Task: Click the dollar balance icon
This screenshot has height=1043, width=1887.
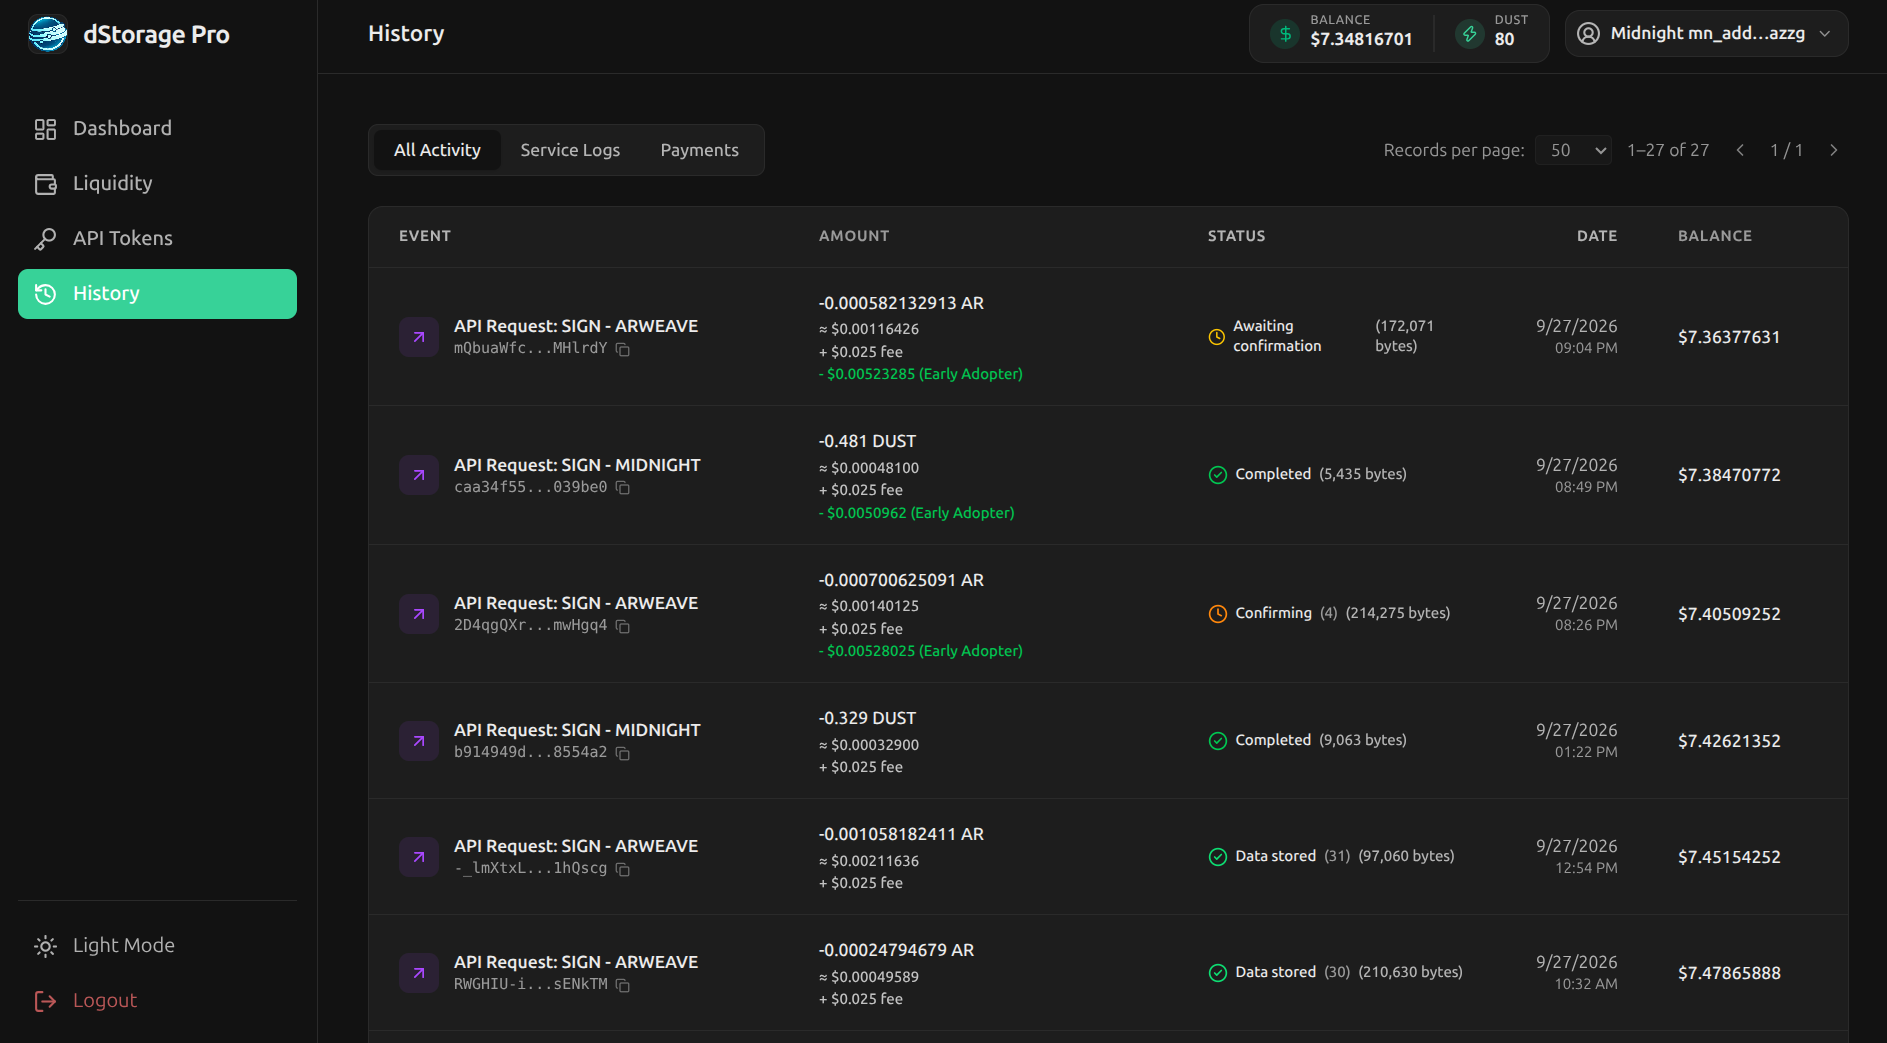Action: point(1285,34)
